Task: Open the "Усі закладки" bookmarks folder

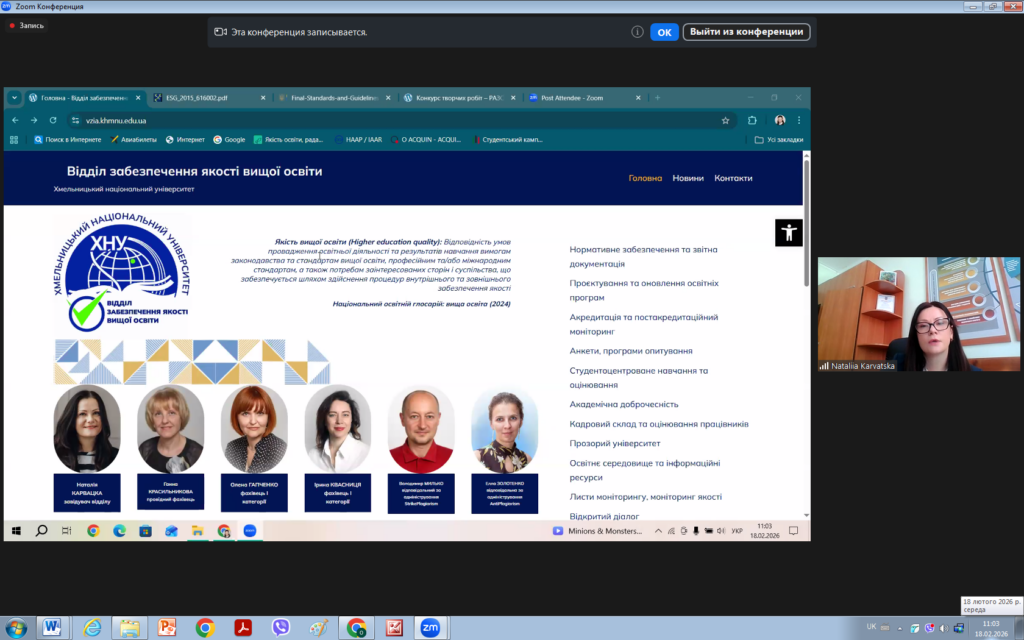Action: point(779,140)
